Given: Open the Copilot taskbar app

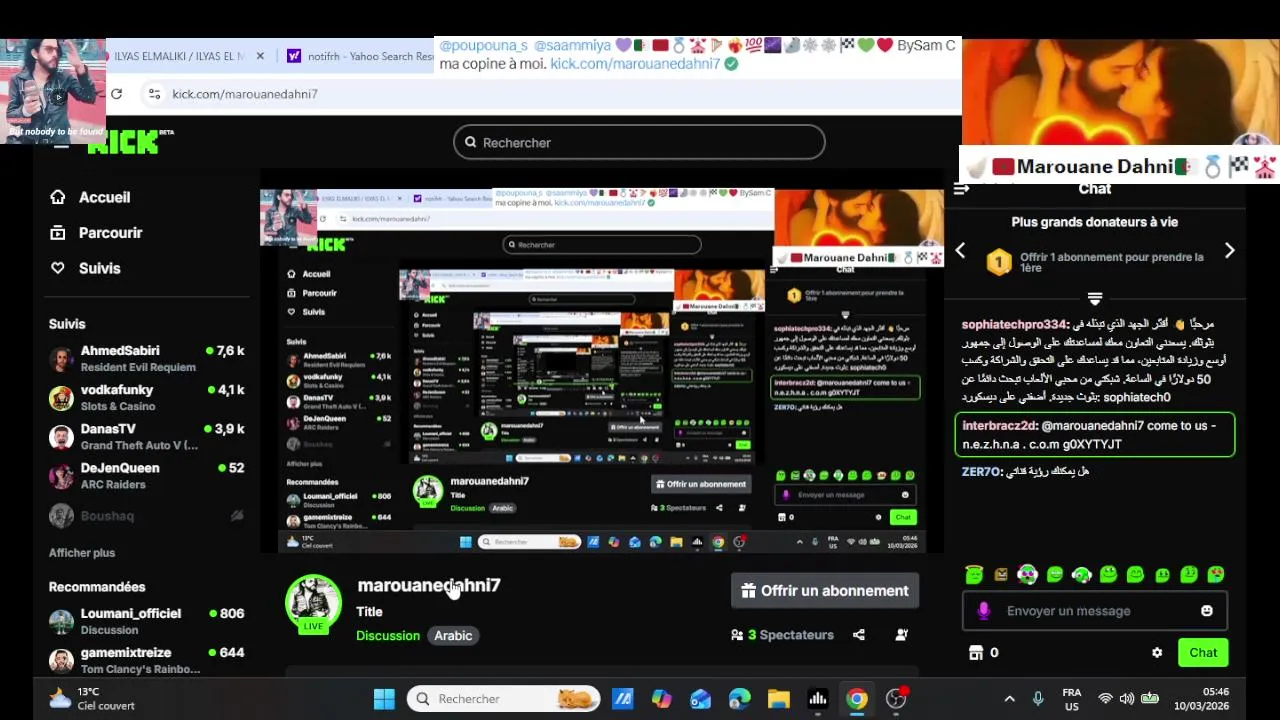Looking at the screenshot, I should pyautogui.click(x=661, y=699).
